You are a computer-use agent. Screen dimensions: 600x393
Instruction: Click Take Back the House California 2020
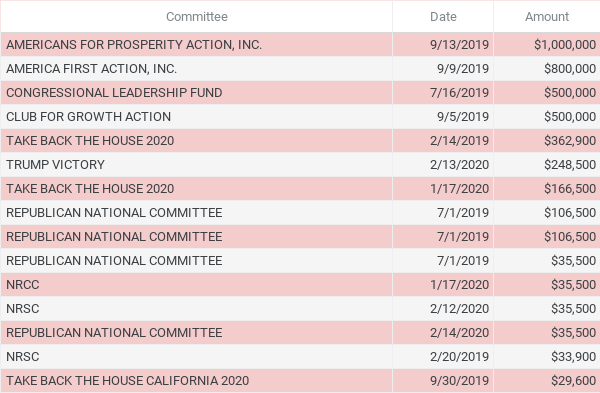(x=127, y=381)
